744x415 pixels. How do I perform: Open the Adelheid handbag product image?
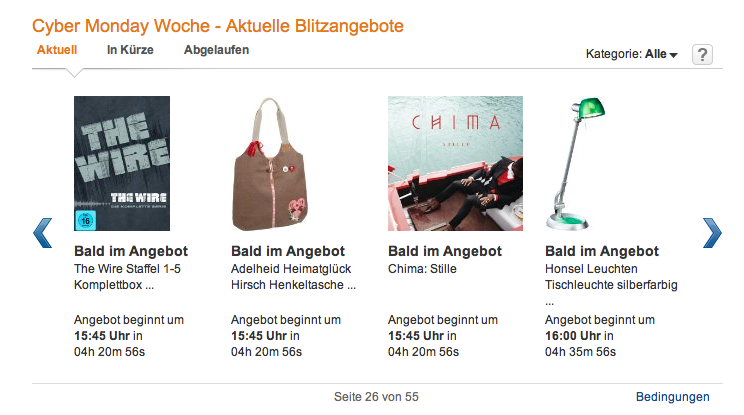(270, 164)
